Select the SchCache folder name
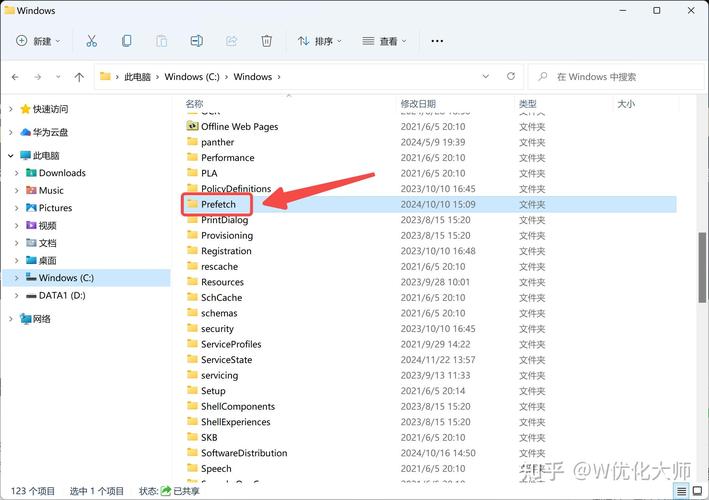The image size is (709, 500). click(222, 297)
